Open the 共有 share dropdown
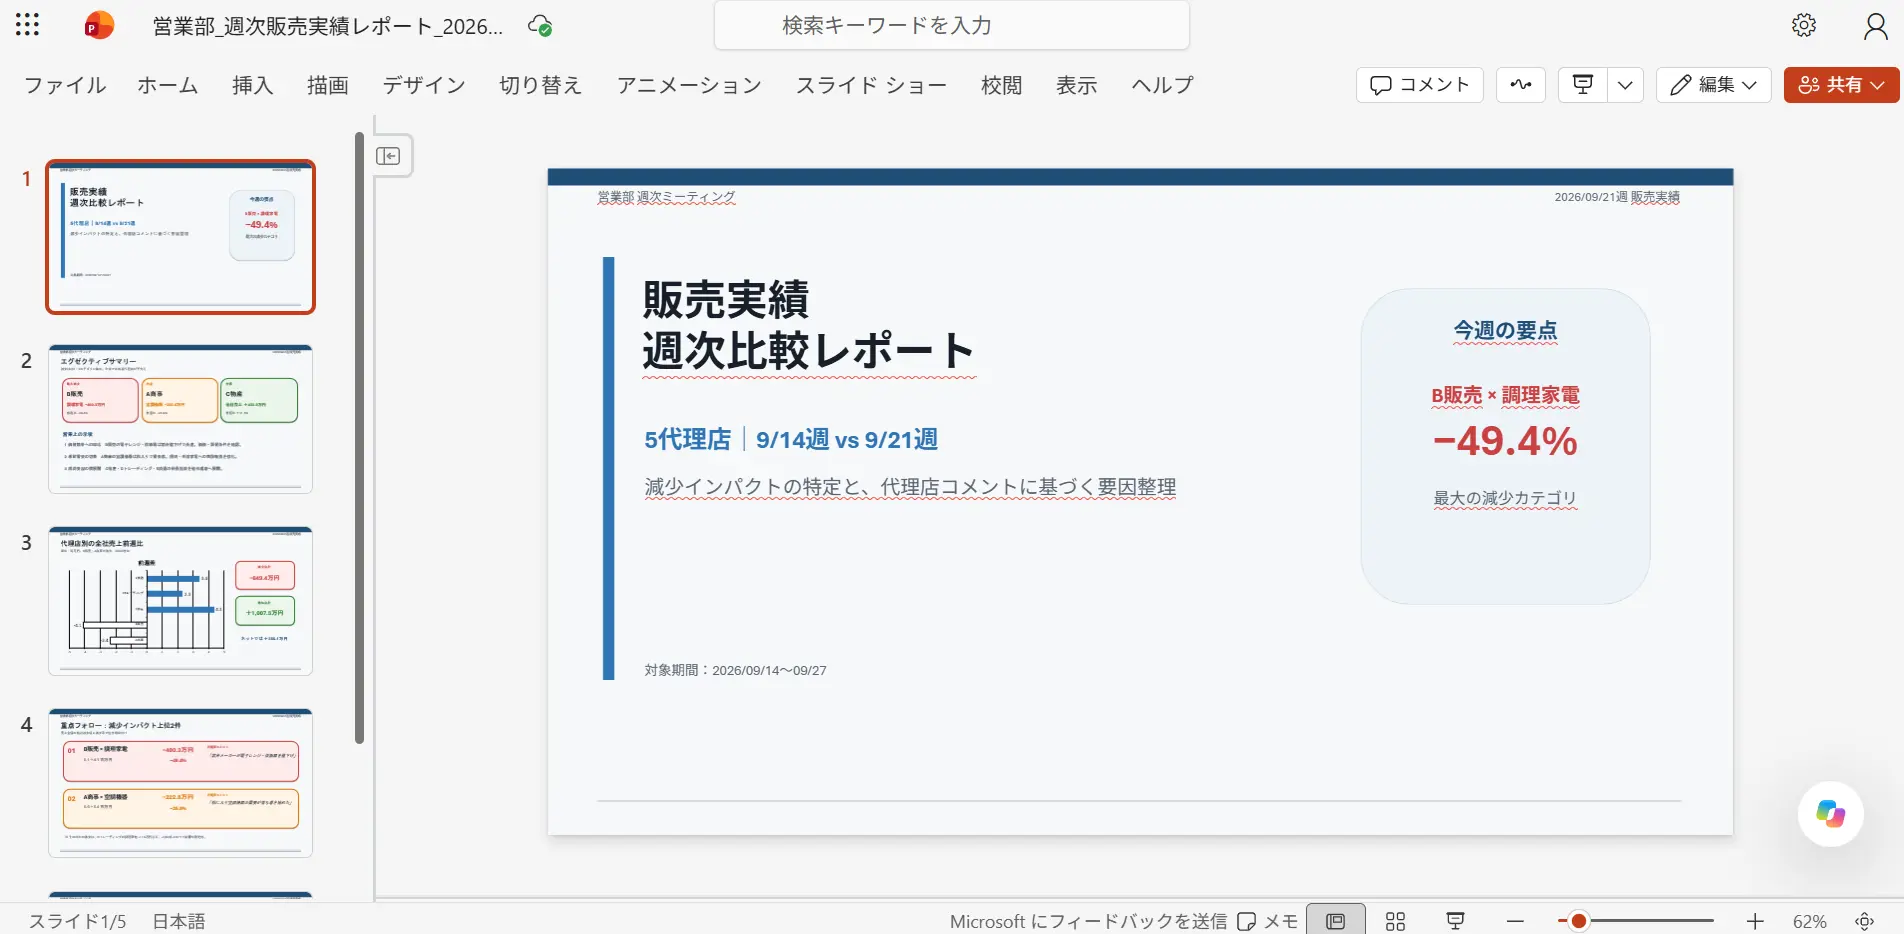 click(1841, 85)
